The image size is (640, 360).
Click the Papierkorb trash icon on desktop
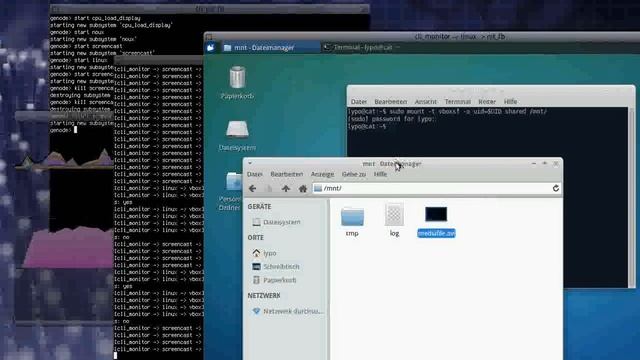coord(237,77)
